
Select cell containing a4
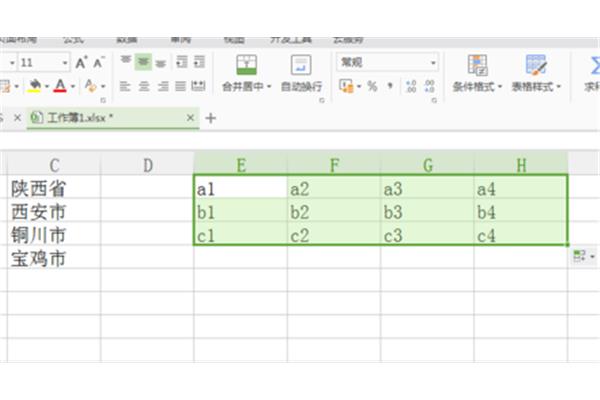point(521,188)
